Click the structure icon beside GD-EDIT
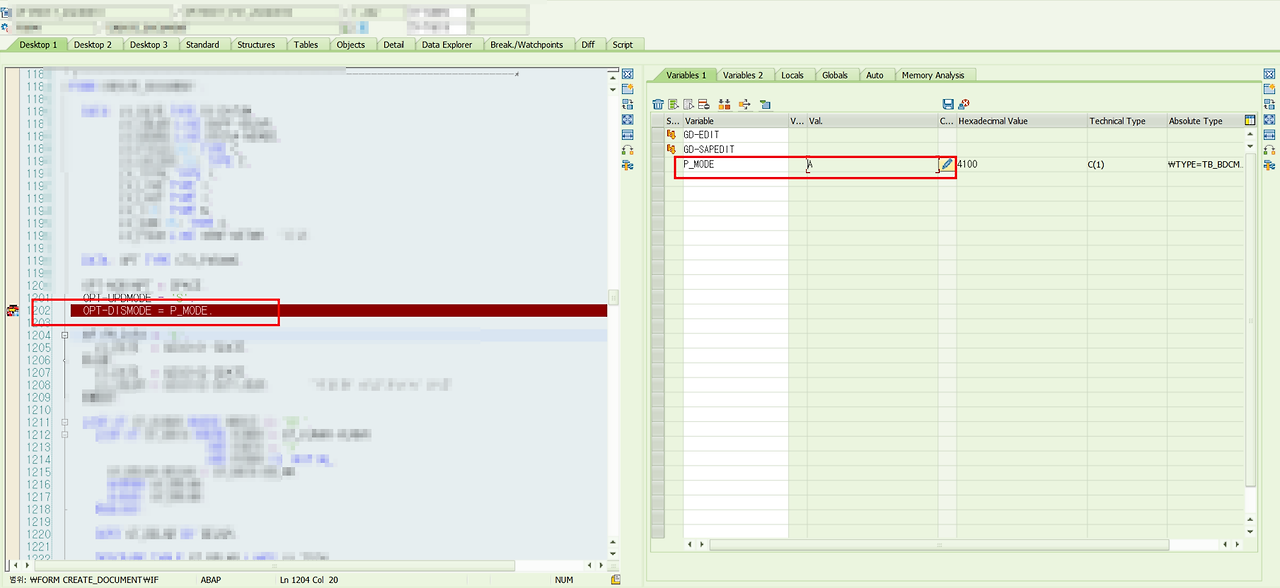 [671, 134]
